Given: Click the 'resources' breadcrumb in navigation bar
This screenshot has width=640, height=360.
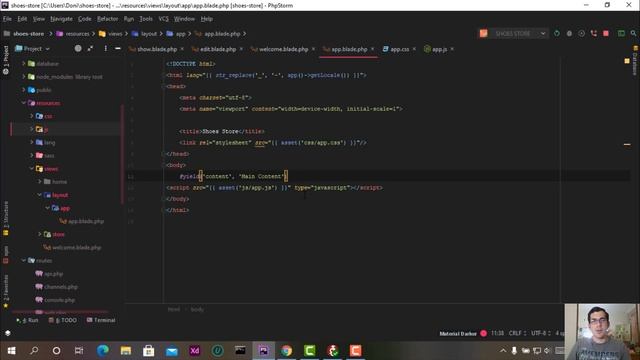Looking at the screenshot, I should 77,33.
